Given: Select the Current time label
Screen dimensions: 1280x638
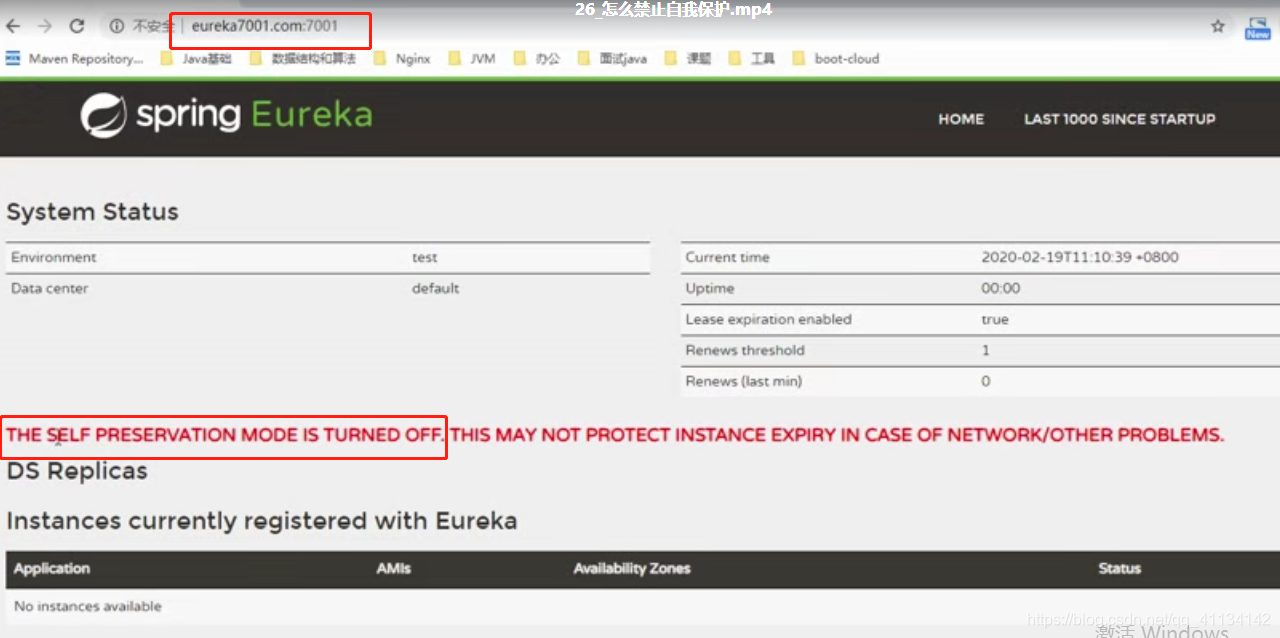Looking at the screenshot, I should pos(727,257).
